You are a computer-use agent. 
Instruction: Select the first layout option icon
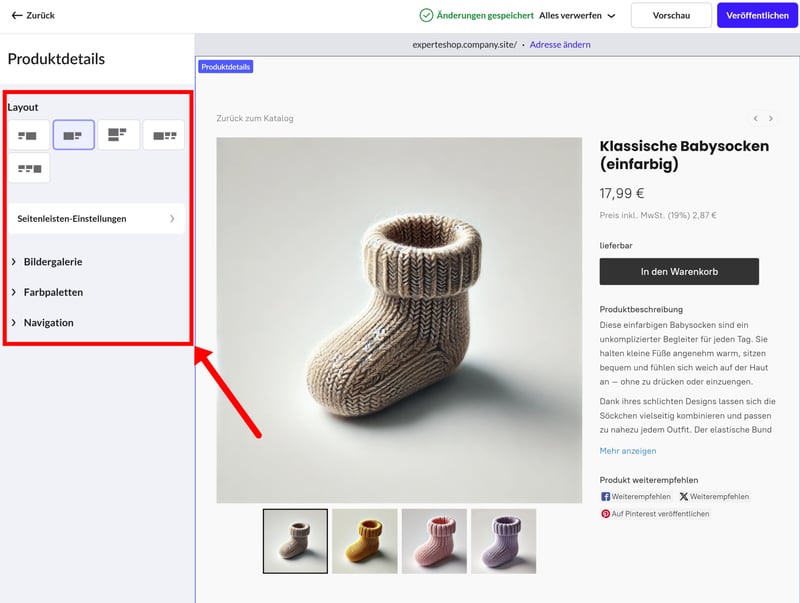28,135
